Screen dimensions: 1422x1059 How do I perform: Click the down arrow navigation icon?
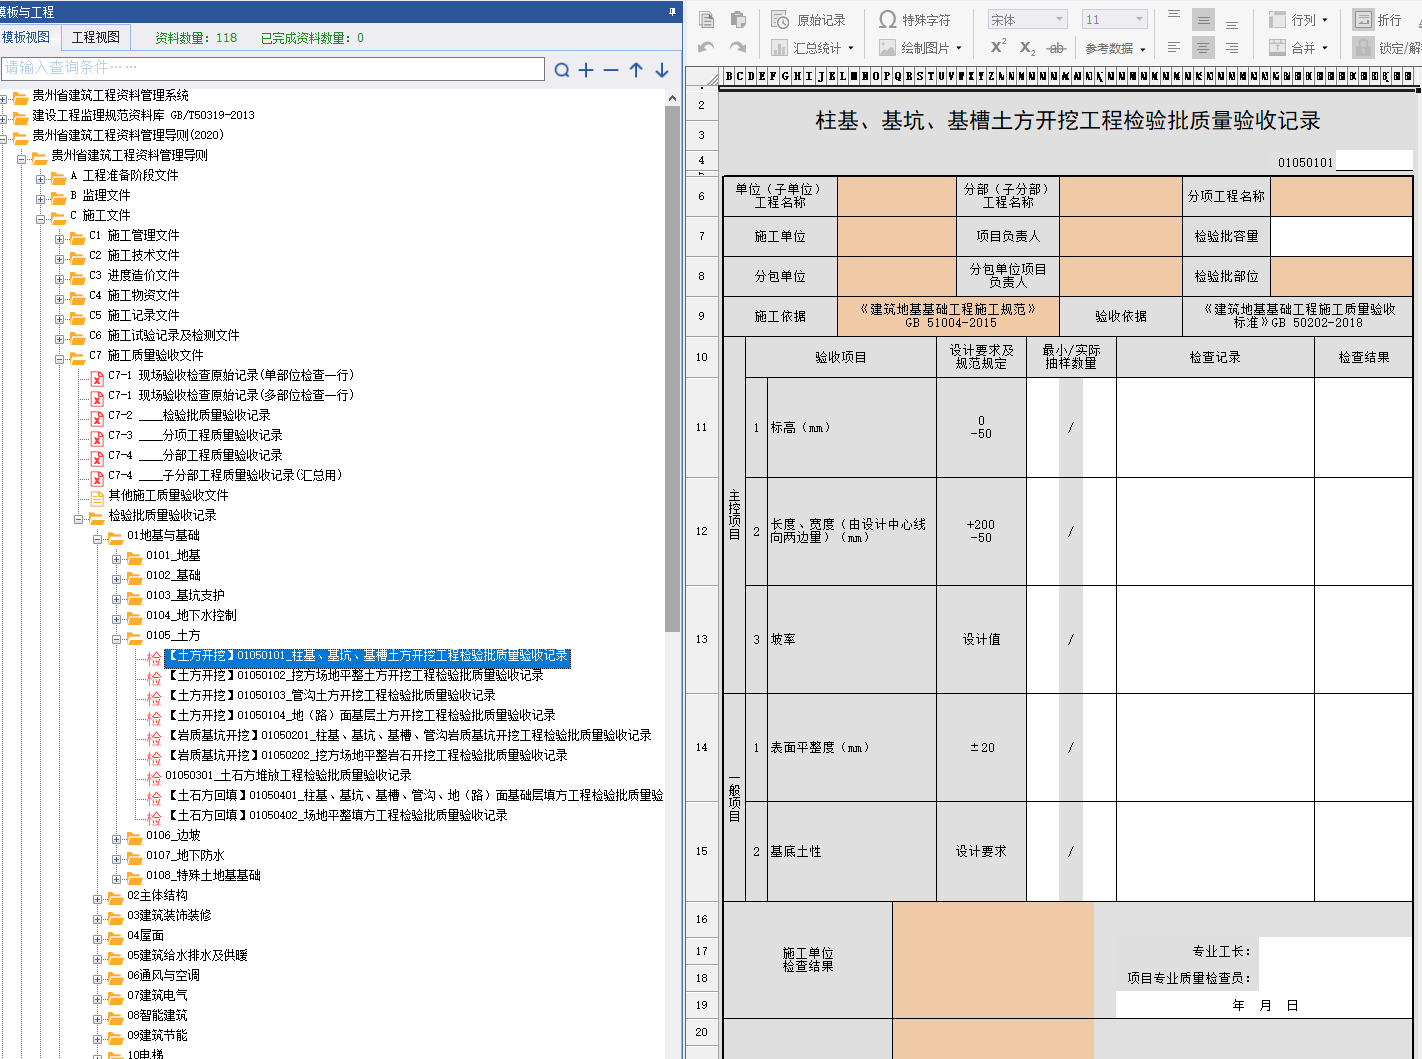pos(662,70)
